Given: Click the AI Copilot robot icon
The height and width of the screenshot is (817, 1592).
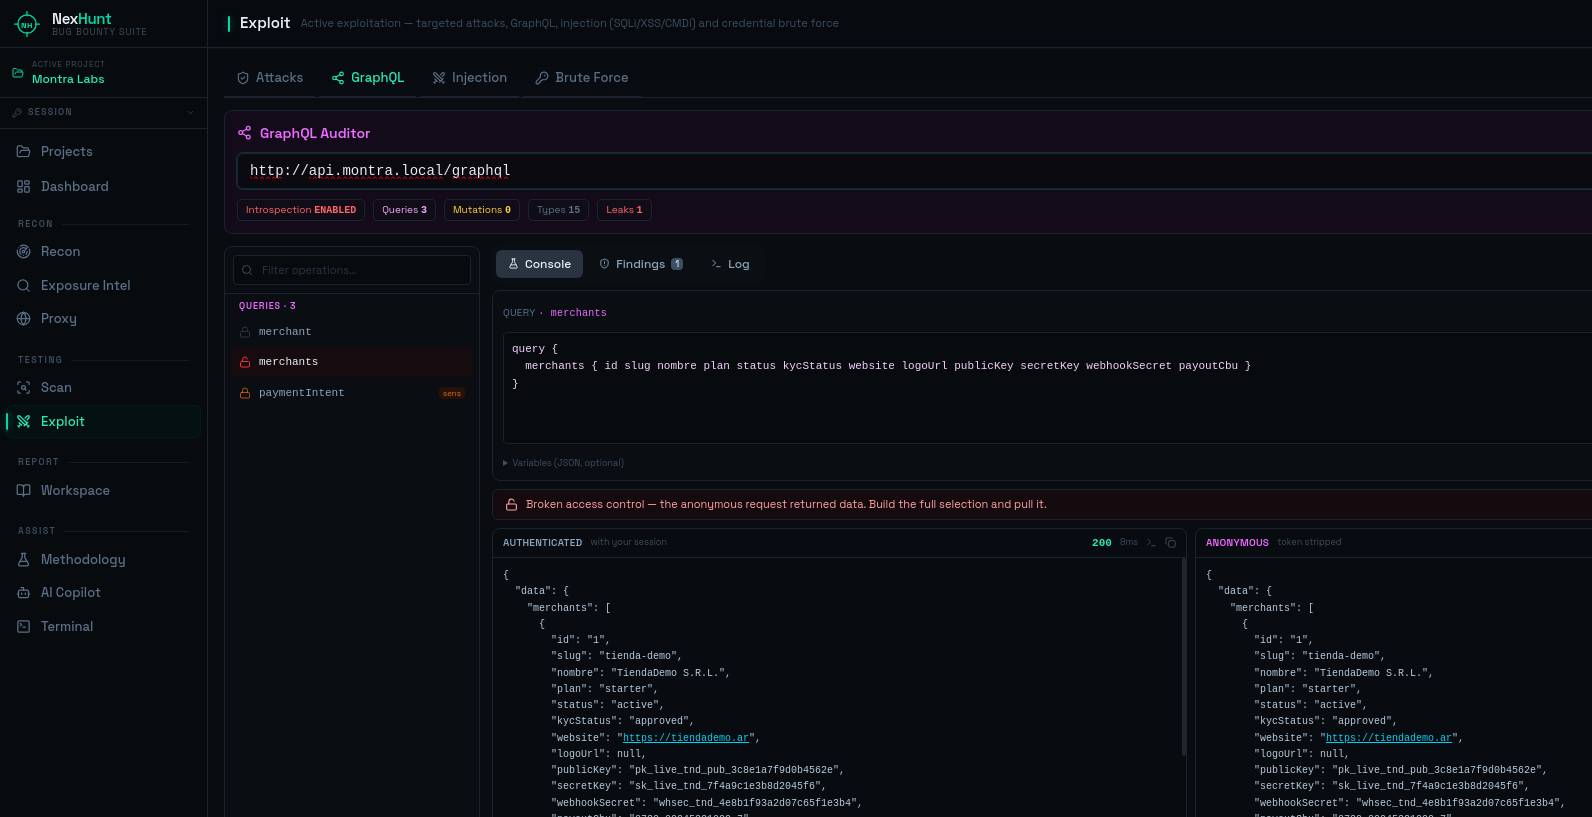Looking at the screenshot, I should click(23, 592).
